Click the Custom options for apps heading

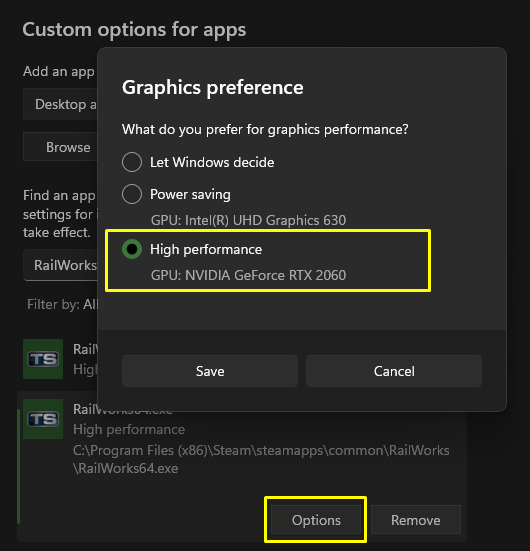click(x=134, y=30)
